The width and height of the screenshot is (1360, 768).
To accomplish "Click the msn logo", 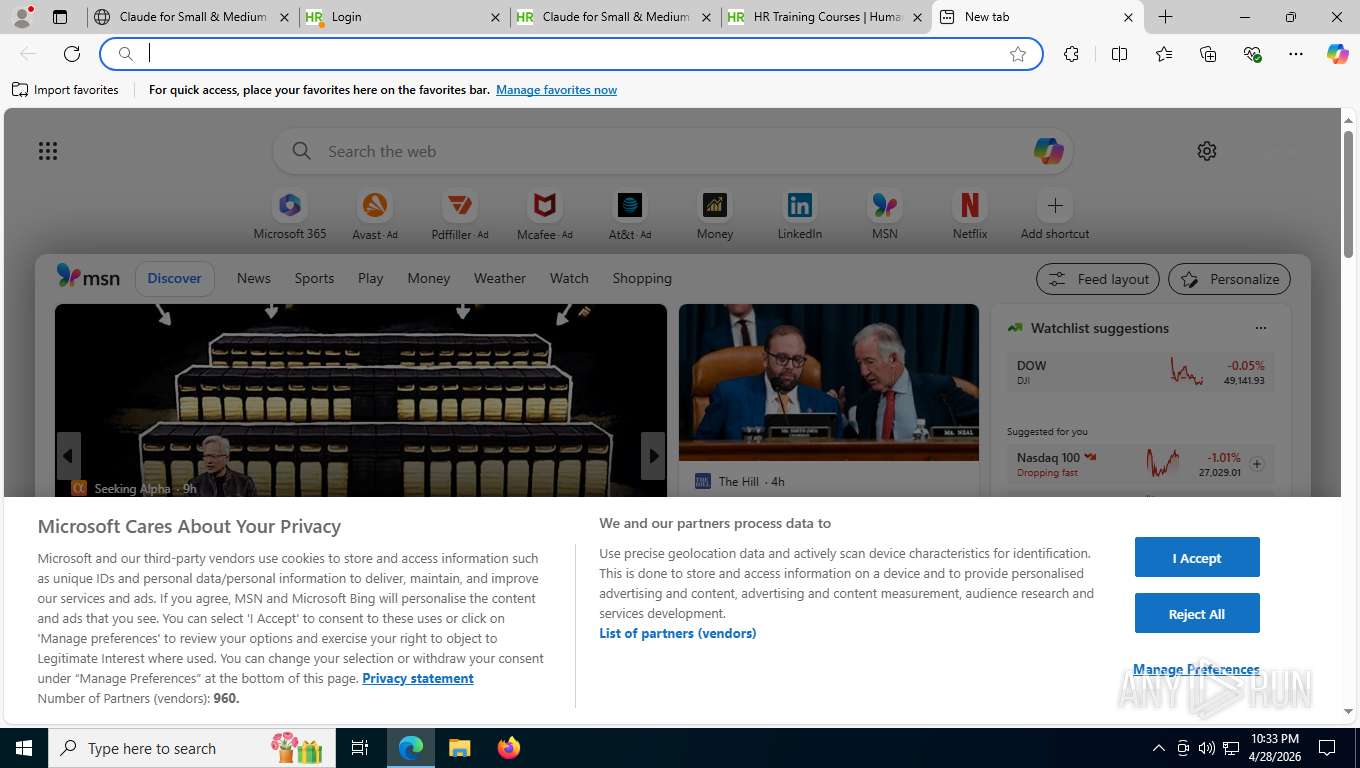I will pyautogui.click(x=88, y=277).
